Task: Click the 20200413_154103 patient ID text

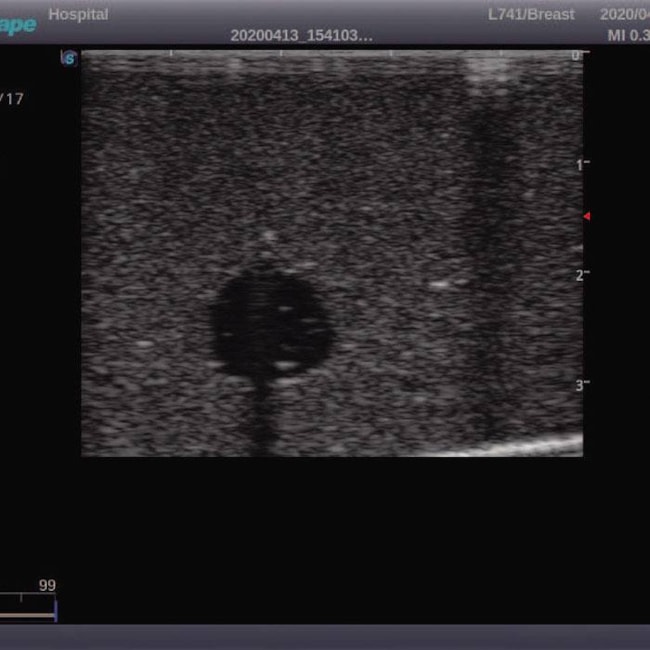Action: point(301,35)
